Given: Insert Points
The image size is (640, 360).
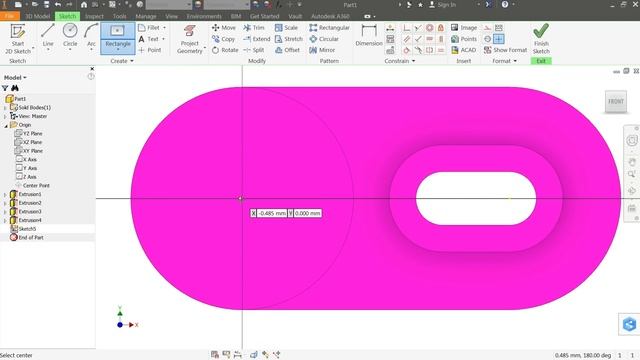Looking at the screenshot, I should tap(464, 39).
